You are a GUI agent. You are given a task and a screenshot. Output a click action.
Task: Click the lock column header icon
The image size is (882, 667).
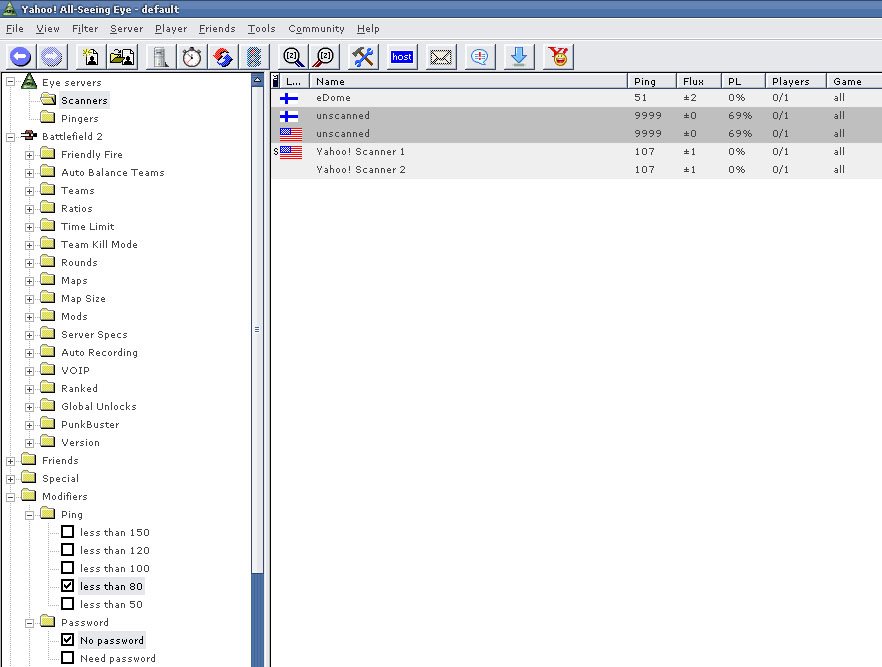tap(276, 81)
